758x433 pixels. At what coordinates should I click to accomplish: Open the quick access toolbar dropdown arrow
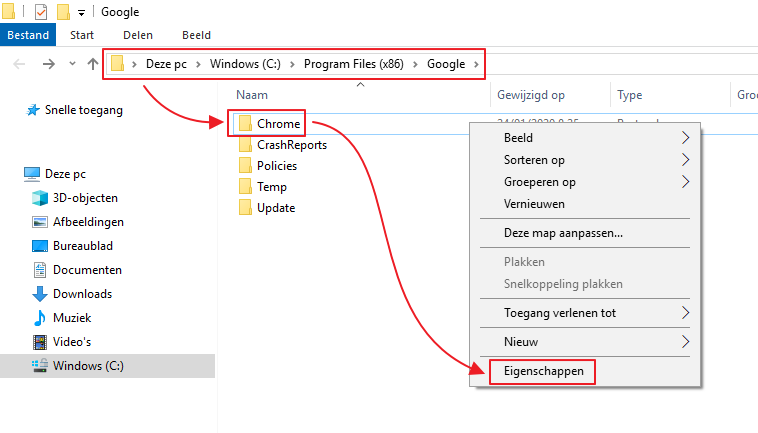tap(81, 13)
